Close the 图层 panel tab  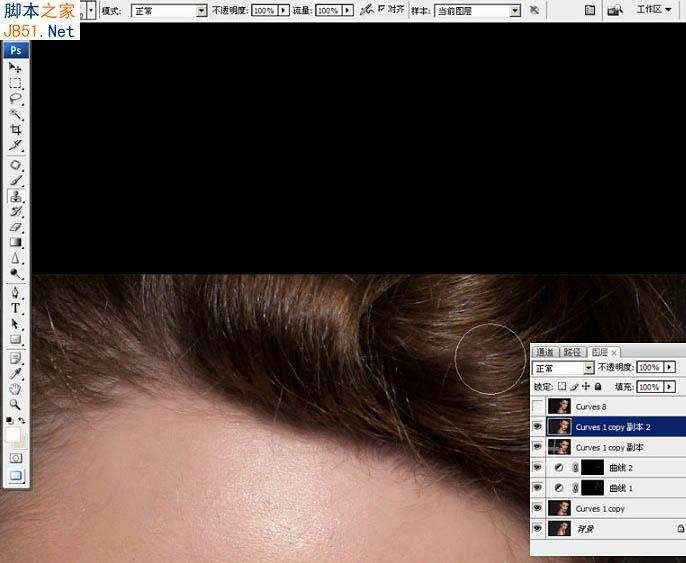point(614,352)
